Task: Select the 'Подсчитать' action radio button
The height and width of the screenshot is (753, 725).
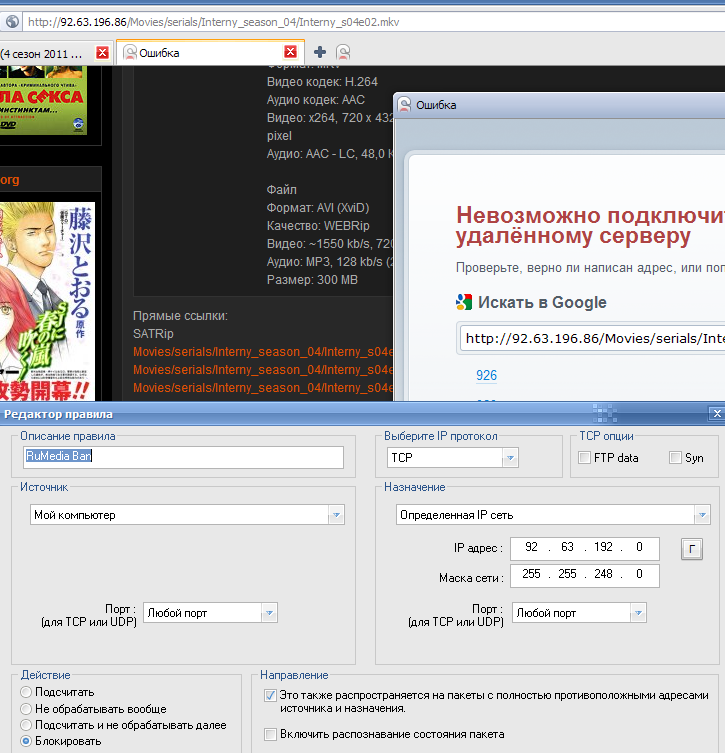Action: point(26,692)
